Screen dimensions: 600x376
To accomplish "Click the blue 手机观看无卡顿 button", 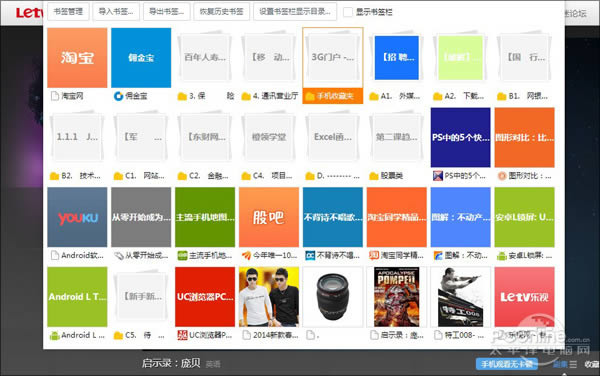I will [x=507, y=364].
